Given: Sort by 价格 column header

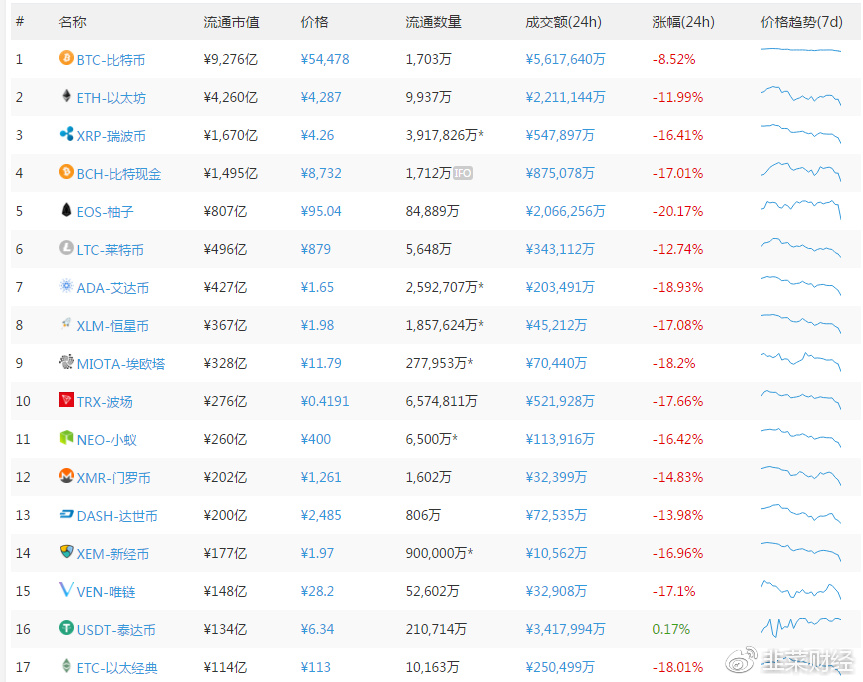Looking at the screenshot, I should pyautogui.click(x=314, y=22).
